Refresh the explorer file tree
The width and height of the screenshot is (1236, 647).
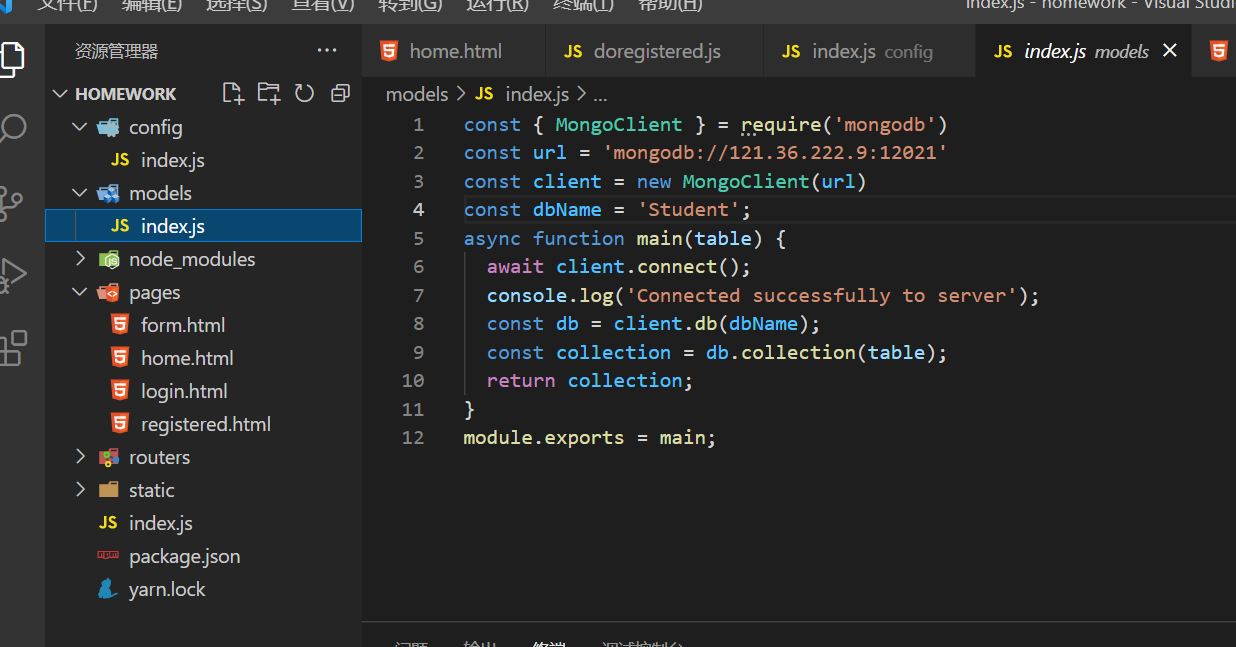305,93
